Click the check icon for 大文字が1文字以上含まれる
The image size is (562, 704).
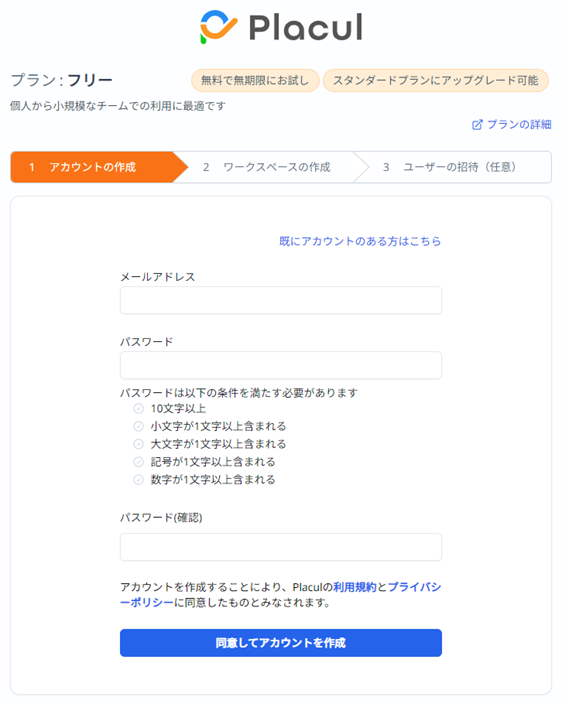coord(138,444)
